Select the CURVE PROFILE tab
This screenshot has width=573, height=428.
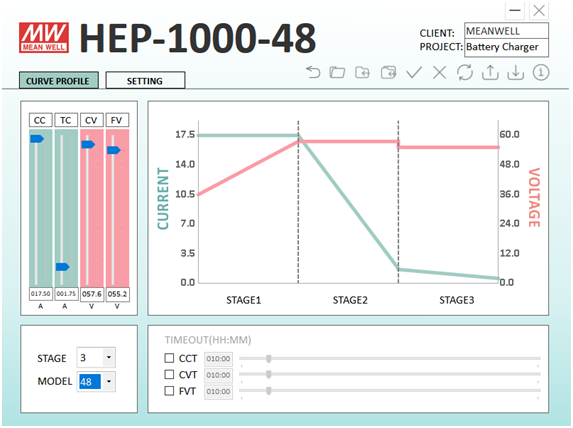tap(58, 80)
